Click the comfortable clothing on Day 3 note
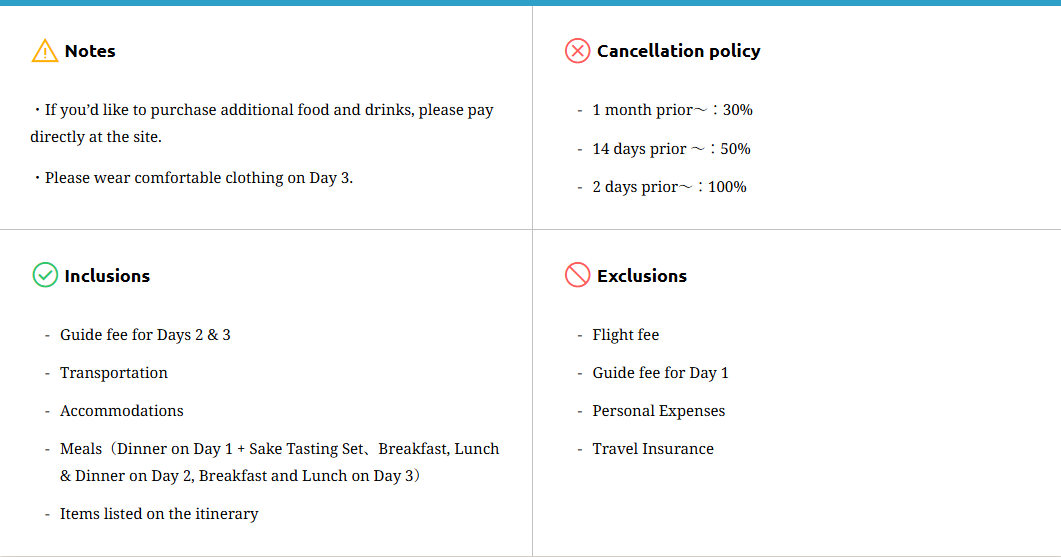Viewport: 1061px width, 557px height. coord(198,178)
